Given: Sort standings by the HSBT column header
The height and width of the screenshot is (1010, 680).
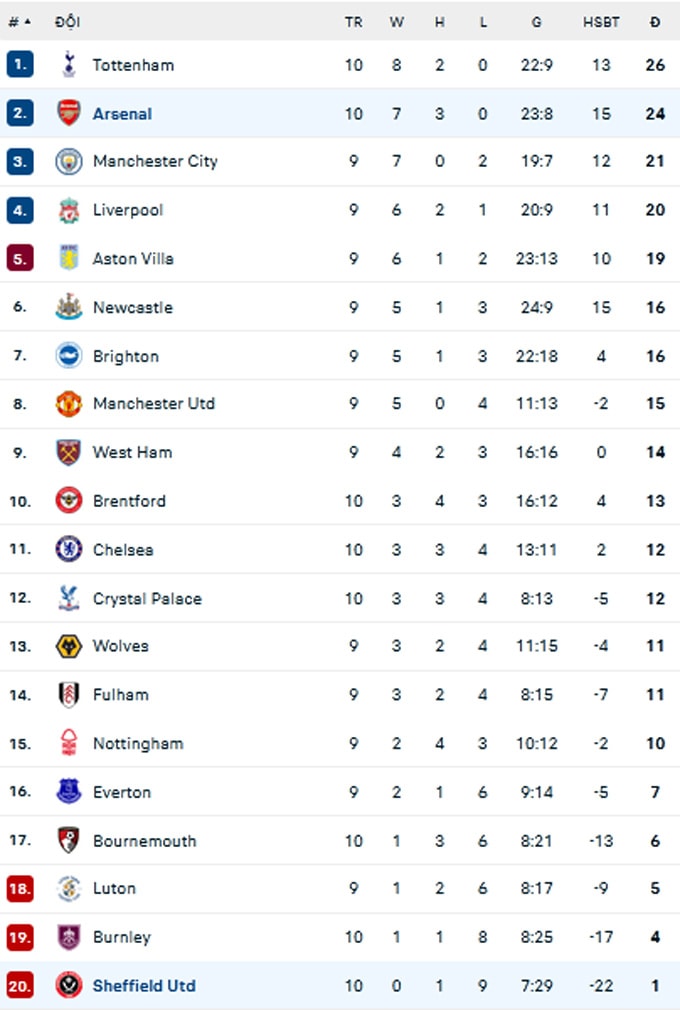Looking at the screenshot, I should [601, 22].
